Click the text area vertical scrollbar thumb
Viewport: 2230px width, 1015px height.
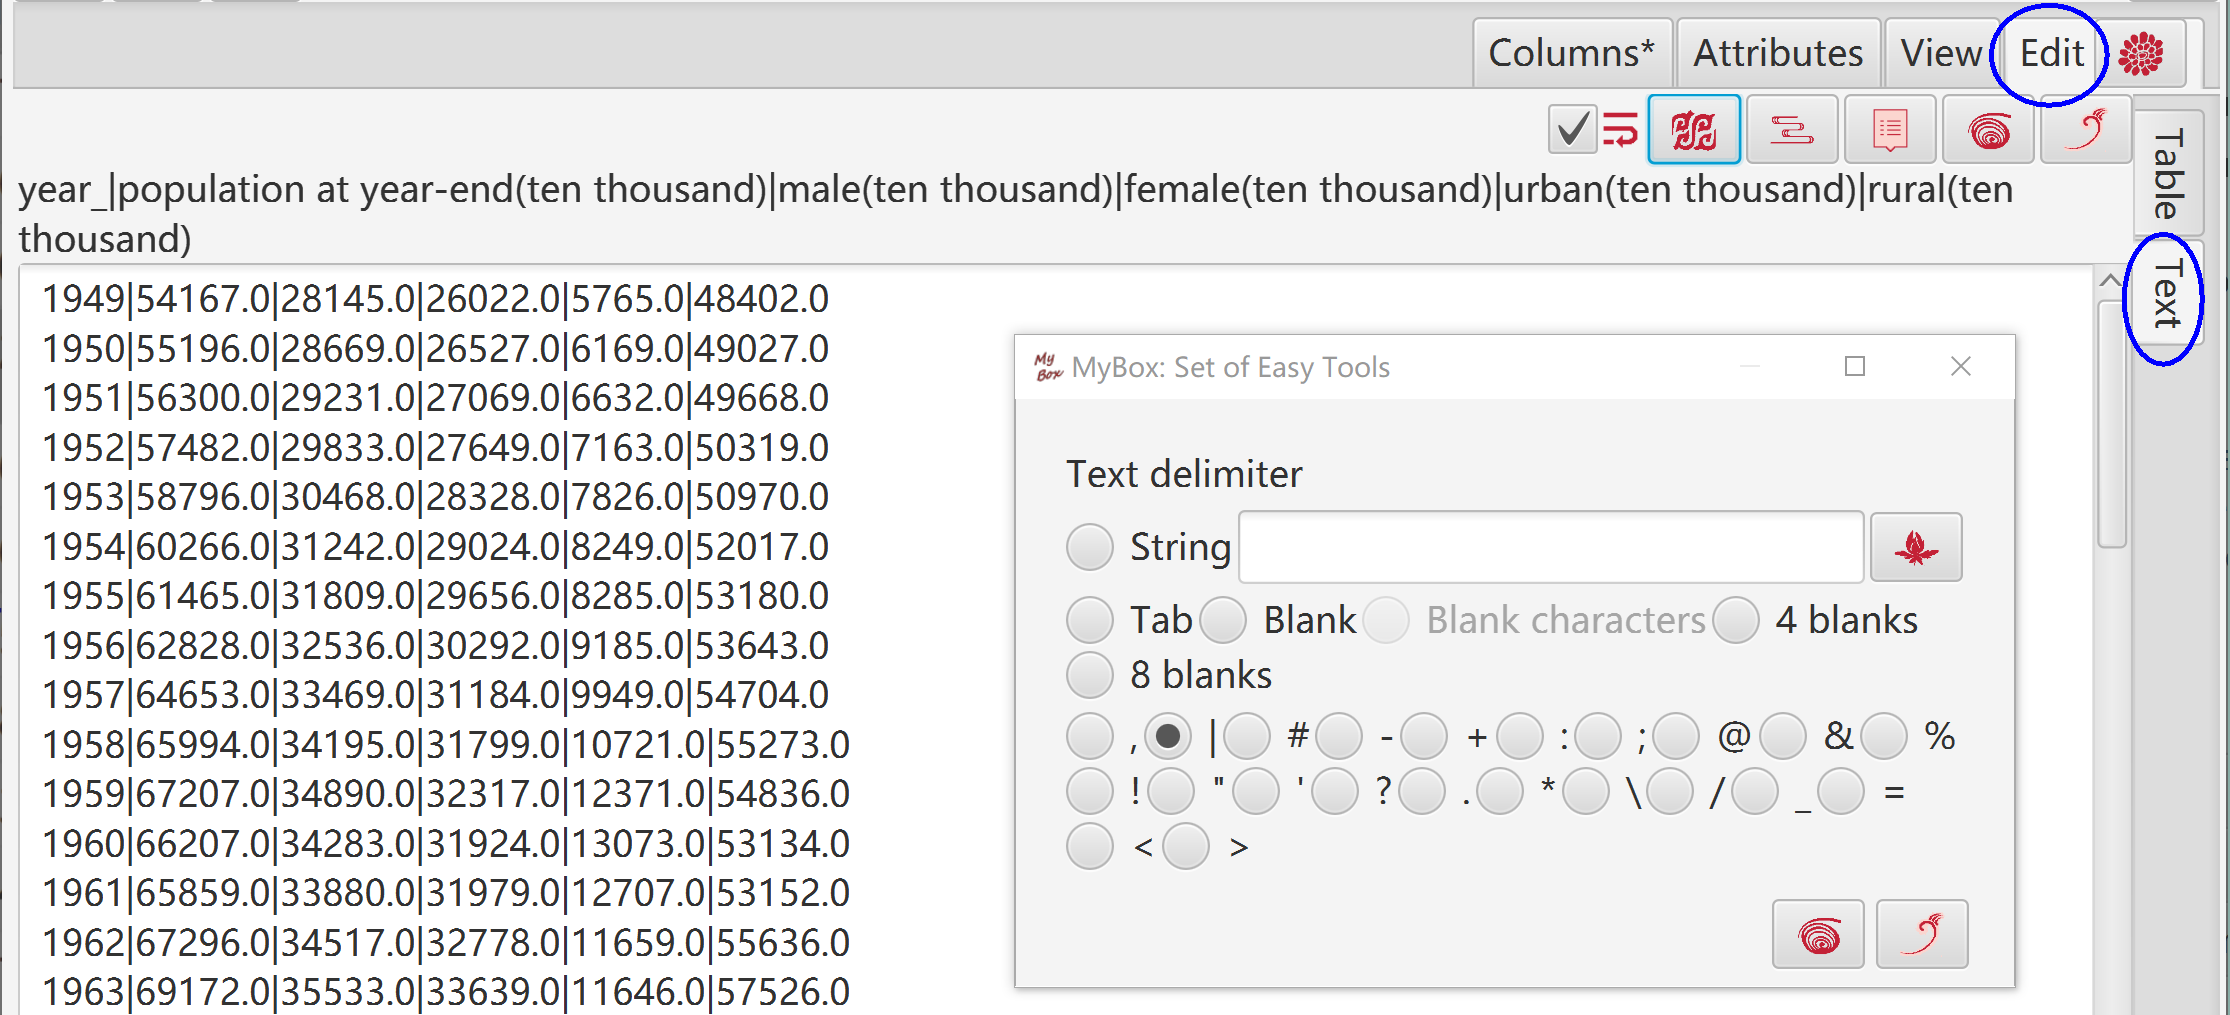click(2111, 423)
